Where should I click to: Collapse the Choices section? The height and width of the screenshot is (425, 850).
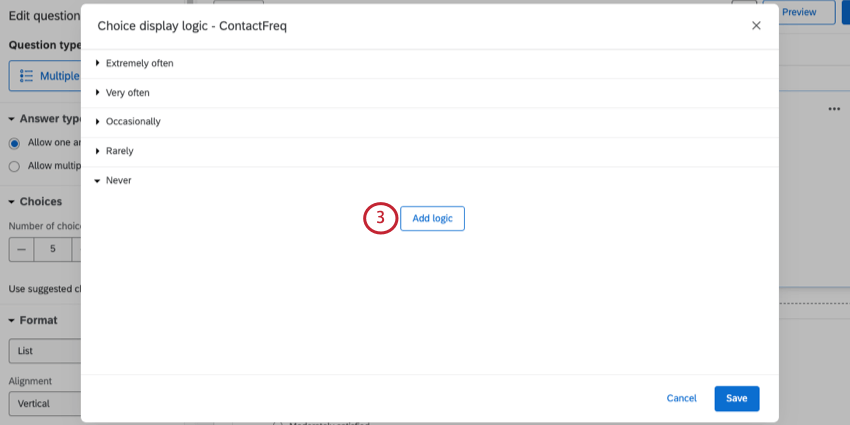(11, 202)
